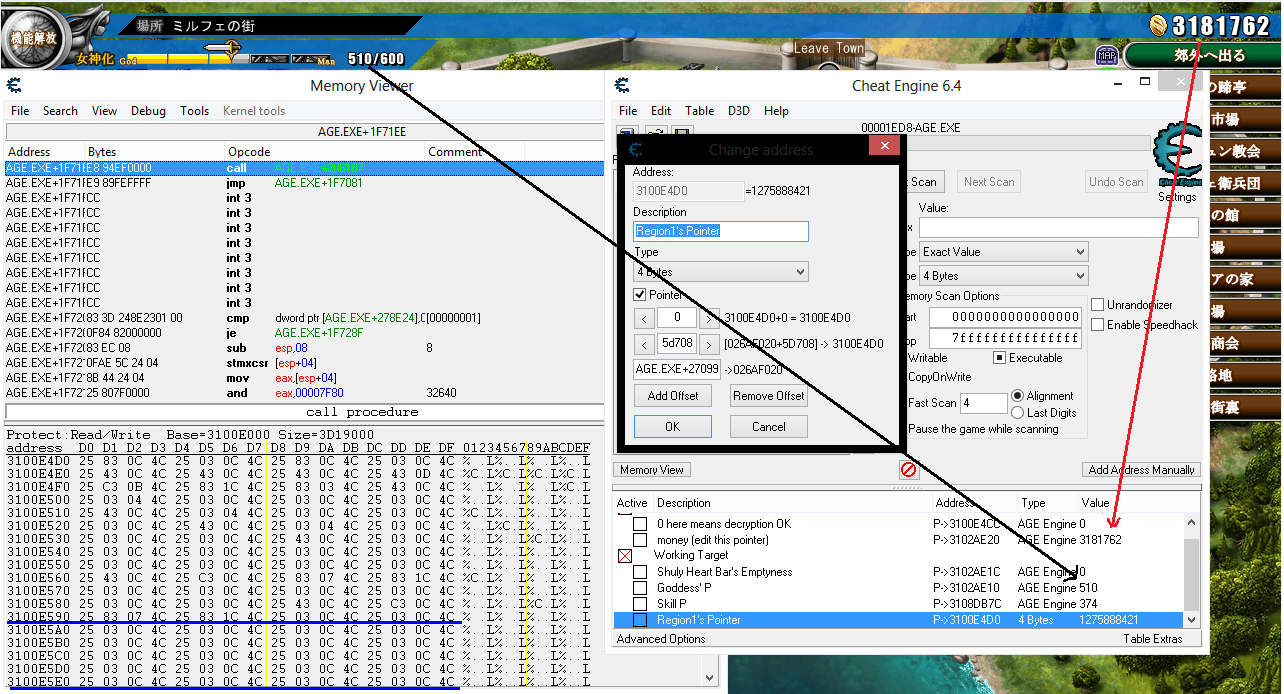Open the Table menu in Cheat Engine
1284x694 pixels.
[x=699, y=111]
